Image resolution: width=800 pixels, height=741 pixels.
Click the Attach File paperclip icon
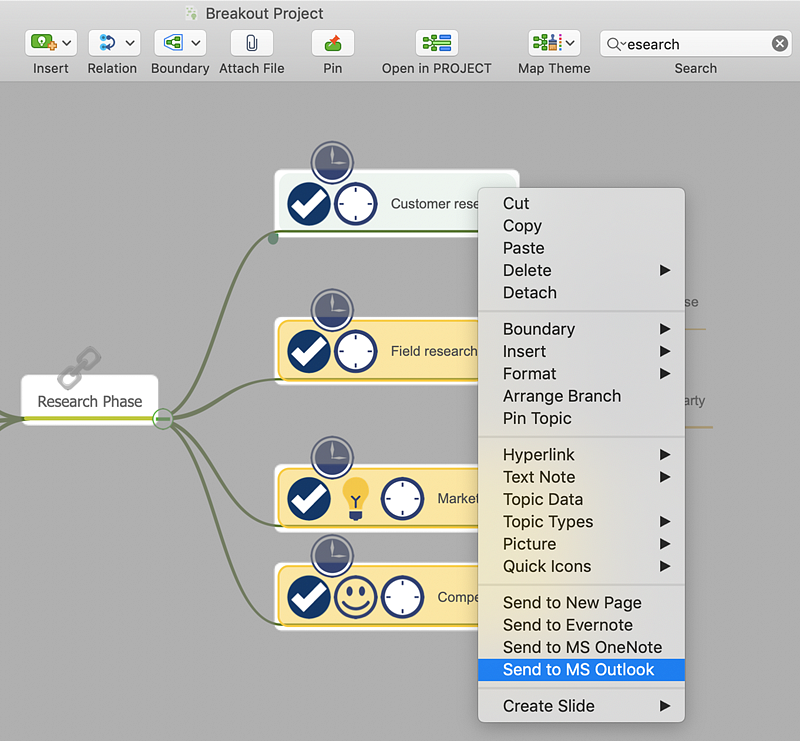tap(252, 43)
